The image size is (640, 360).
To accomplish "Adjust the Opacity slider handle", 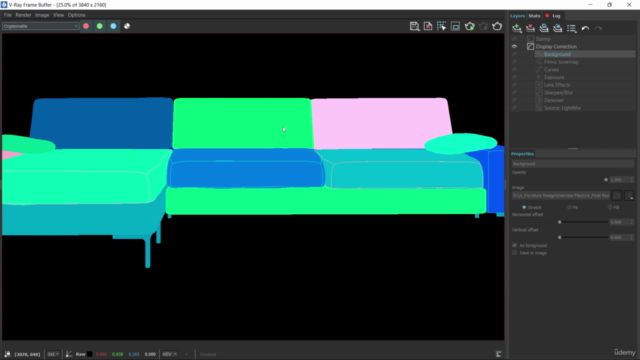I will 606,180.
